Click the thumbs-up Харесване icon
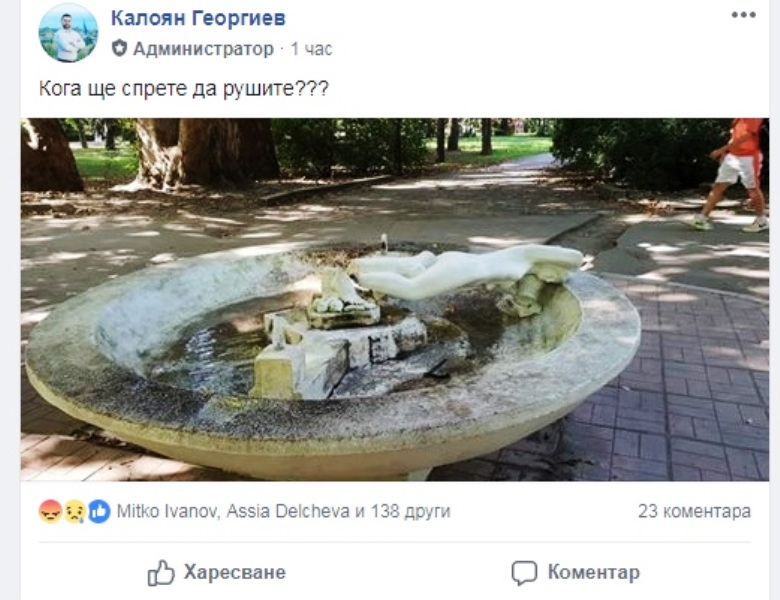The image size is (780, 600). pyautogui.click(x=161, y=573)
